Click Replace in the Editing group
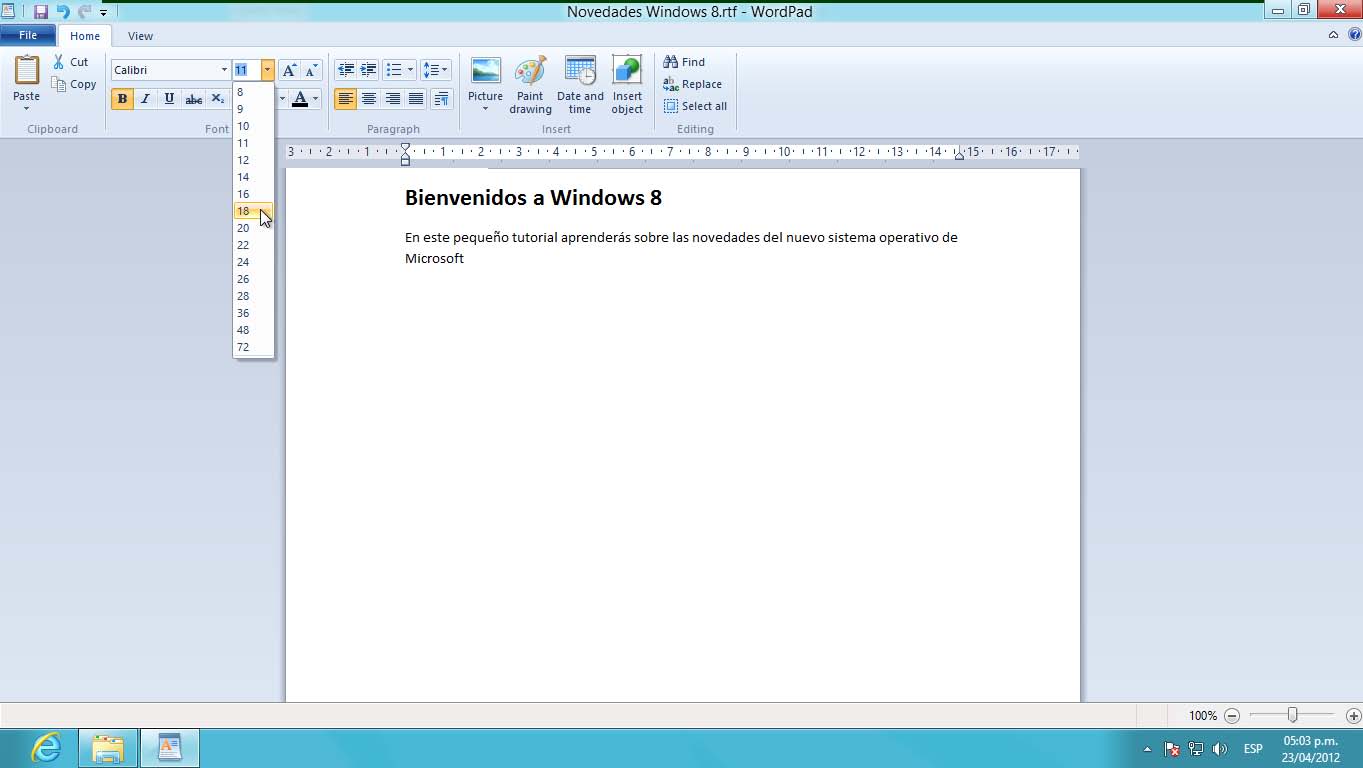The image size is (1363, 768). pos(692,84)
